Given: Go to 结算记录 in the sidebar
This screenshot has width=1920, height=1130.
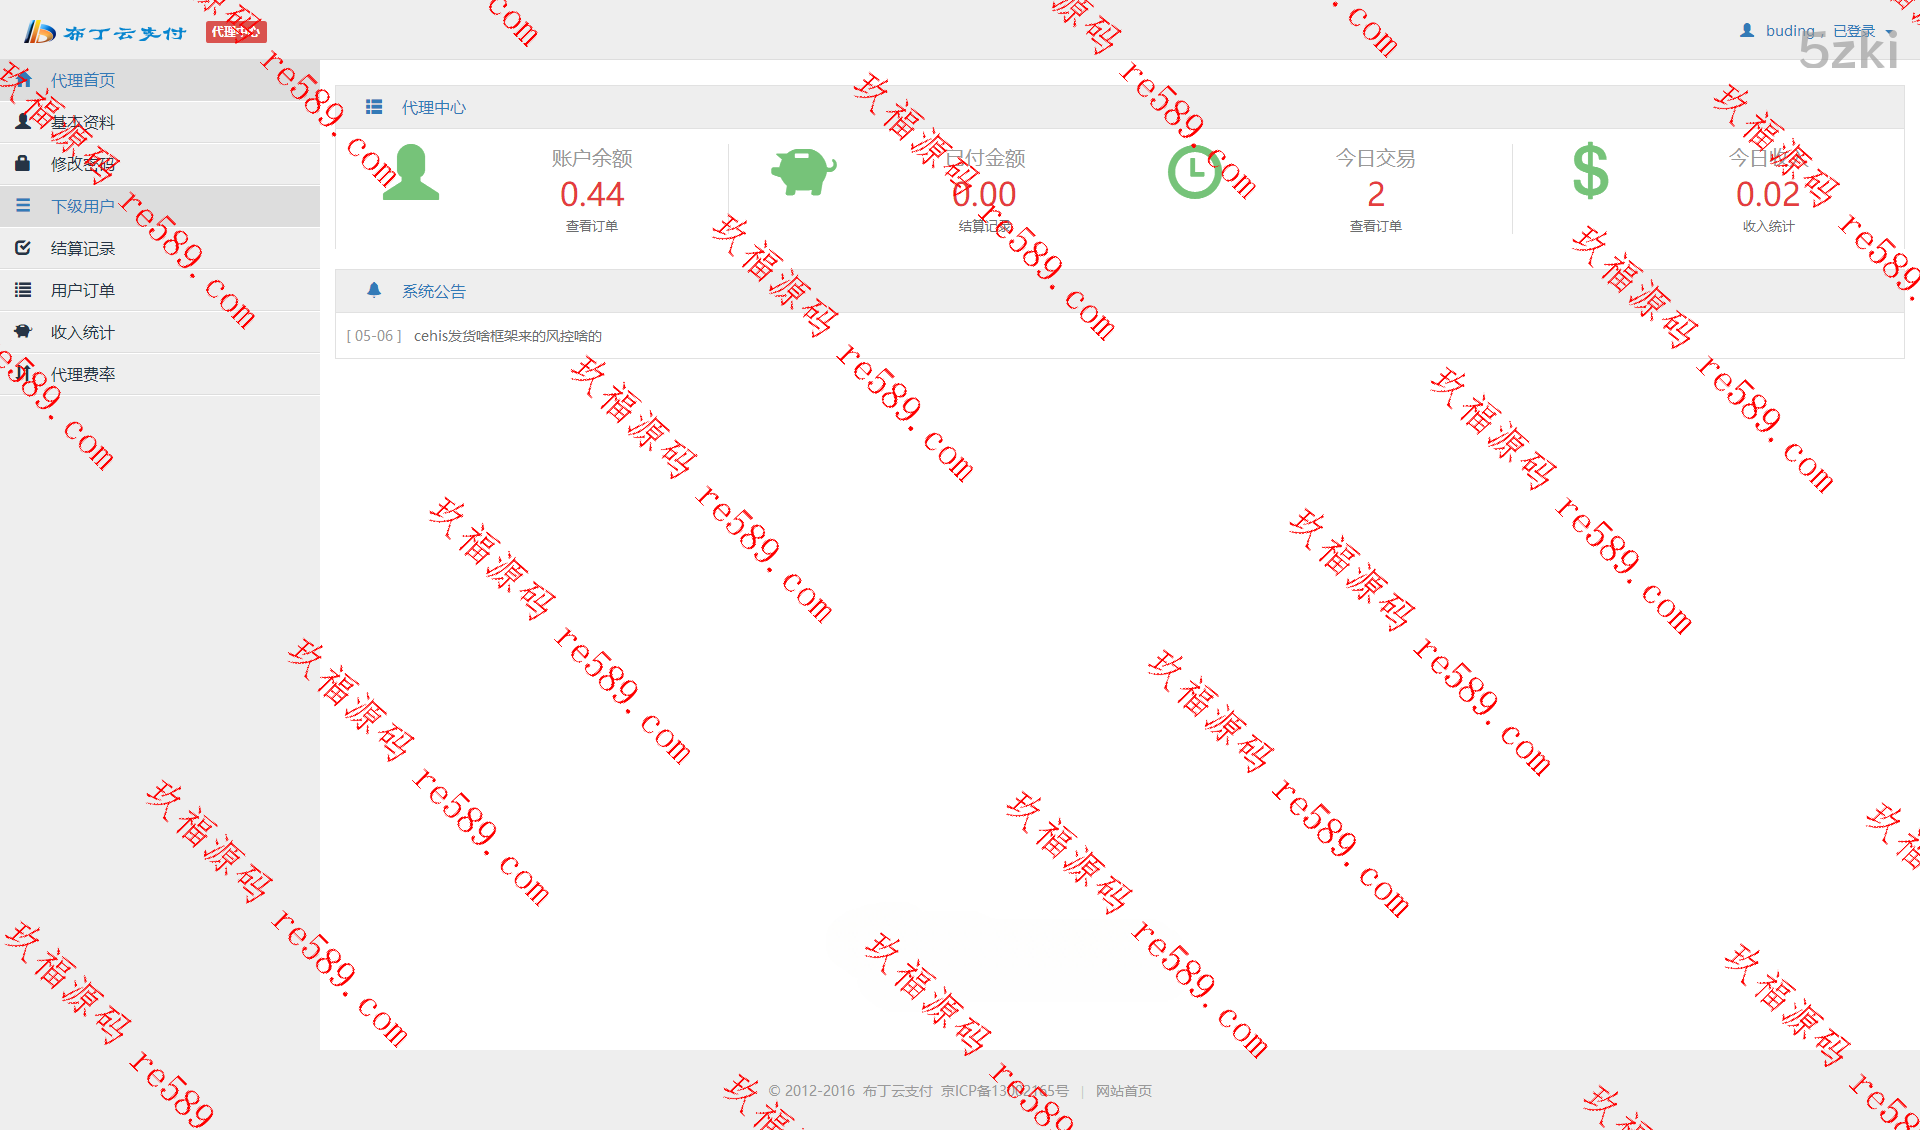Looking at the screenshot, I should point(83,248).
